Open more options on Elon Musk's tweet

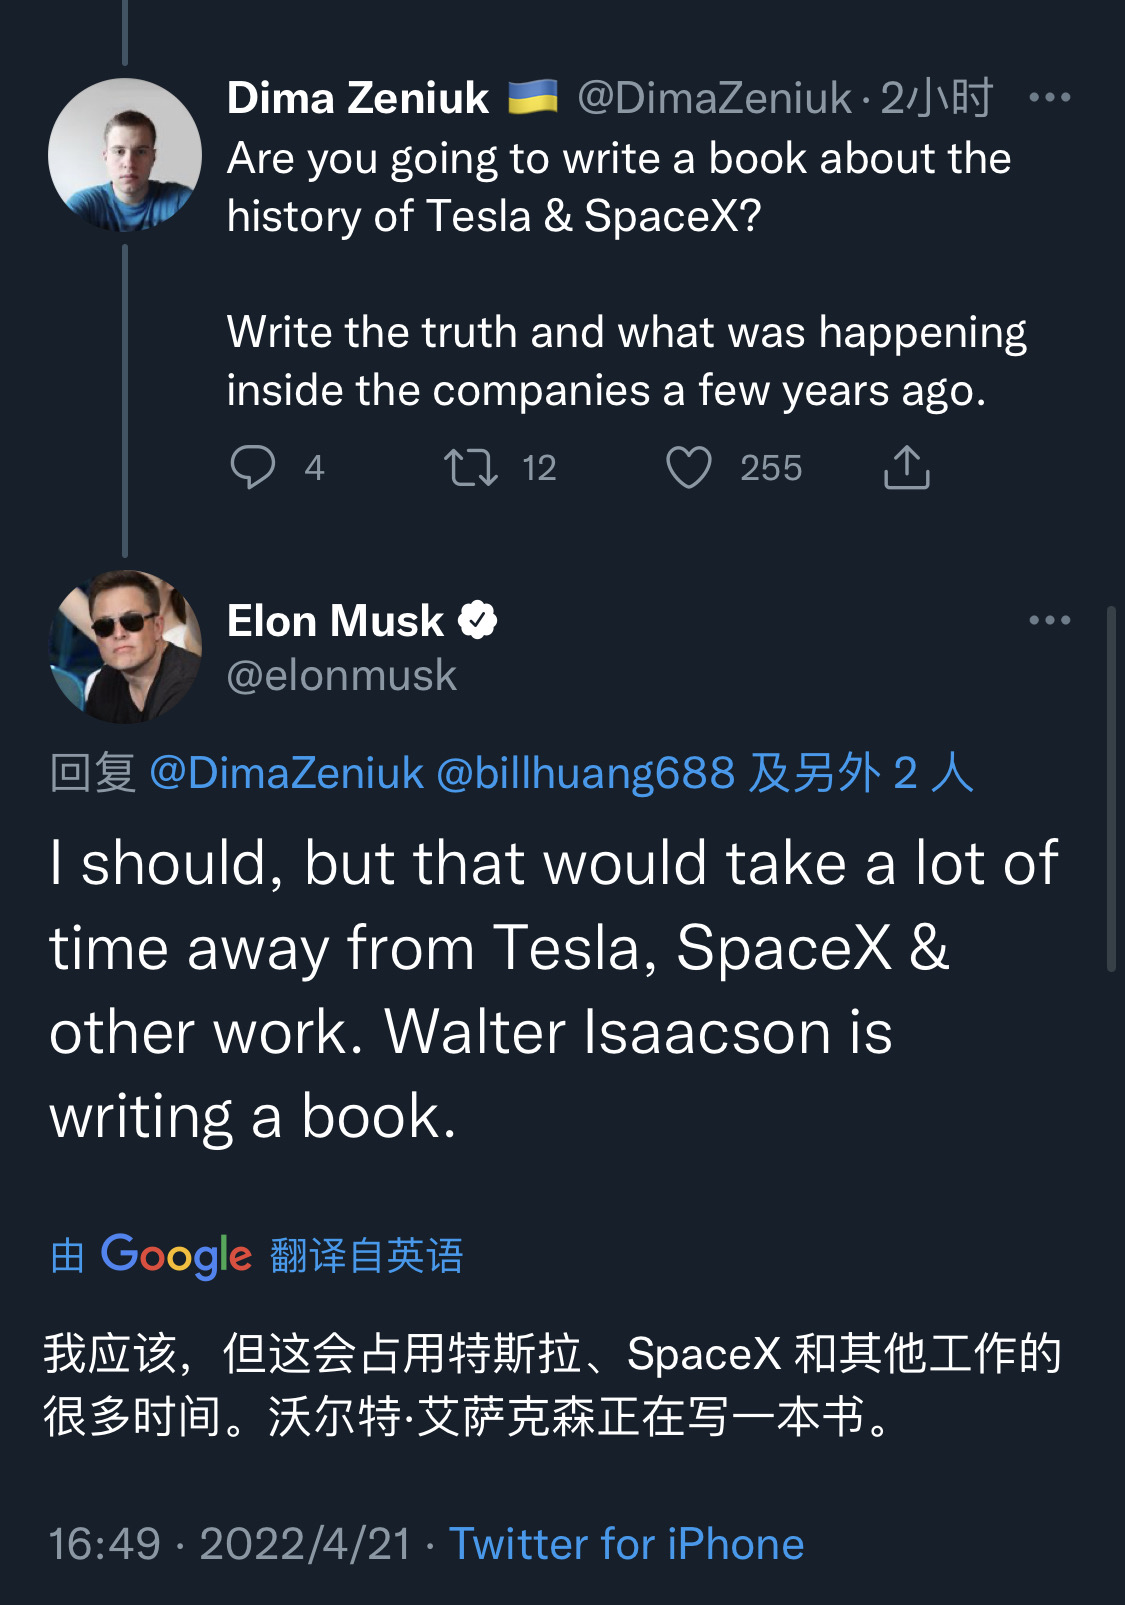[1049, 620]
